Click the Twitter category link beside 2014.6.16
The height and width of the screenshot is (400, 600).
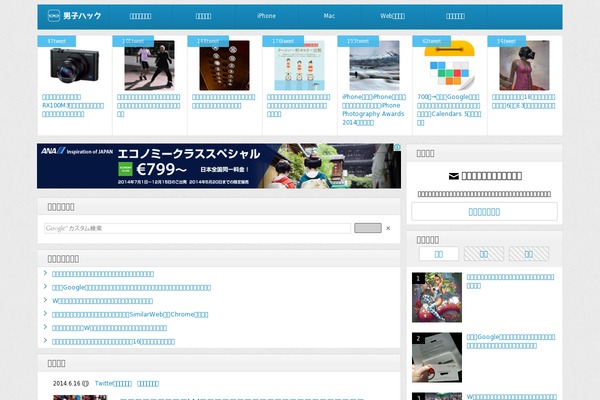coord(113,384)
